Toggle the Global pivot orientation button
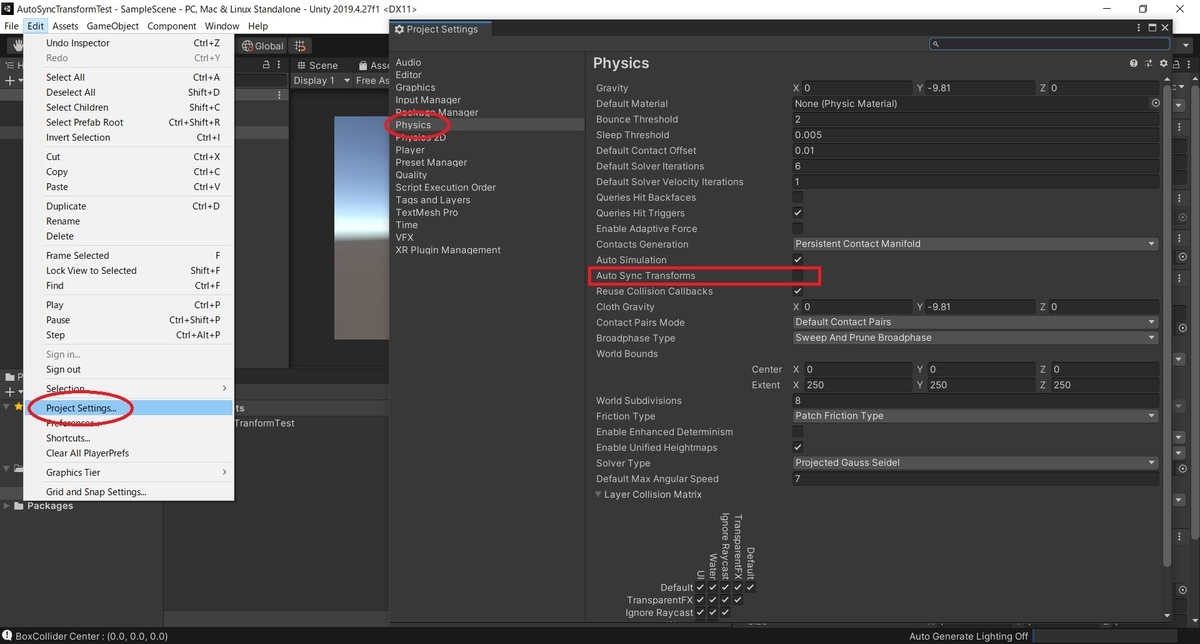Viewport: 1200px width, 644px height. [x=263, y=46]
